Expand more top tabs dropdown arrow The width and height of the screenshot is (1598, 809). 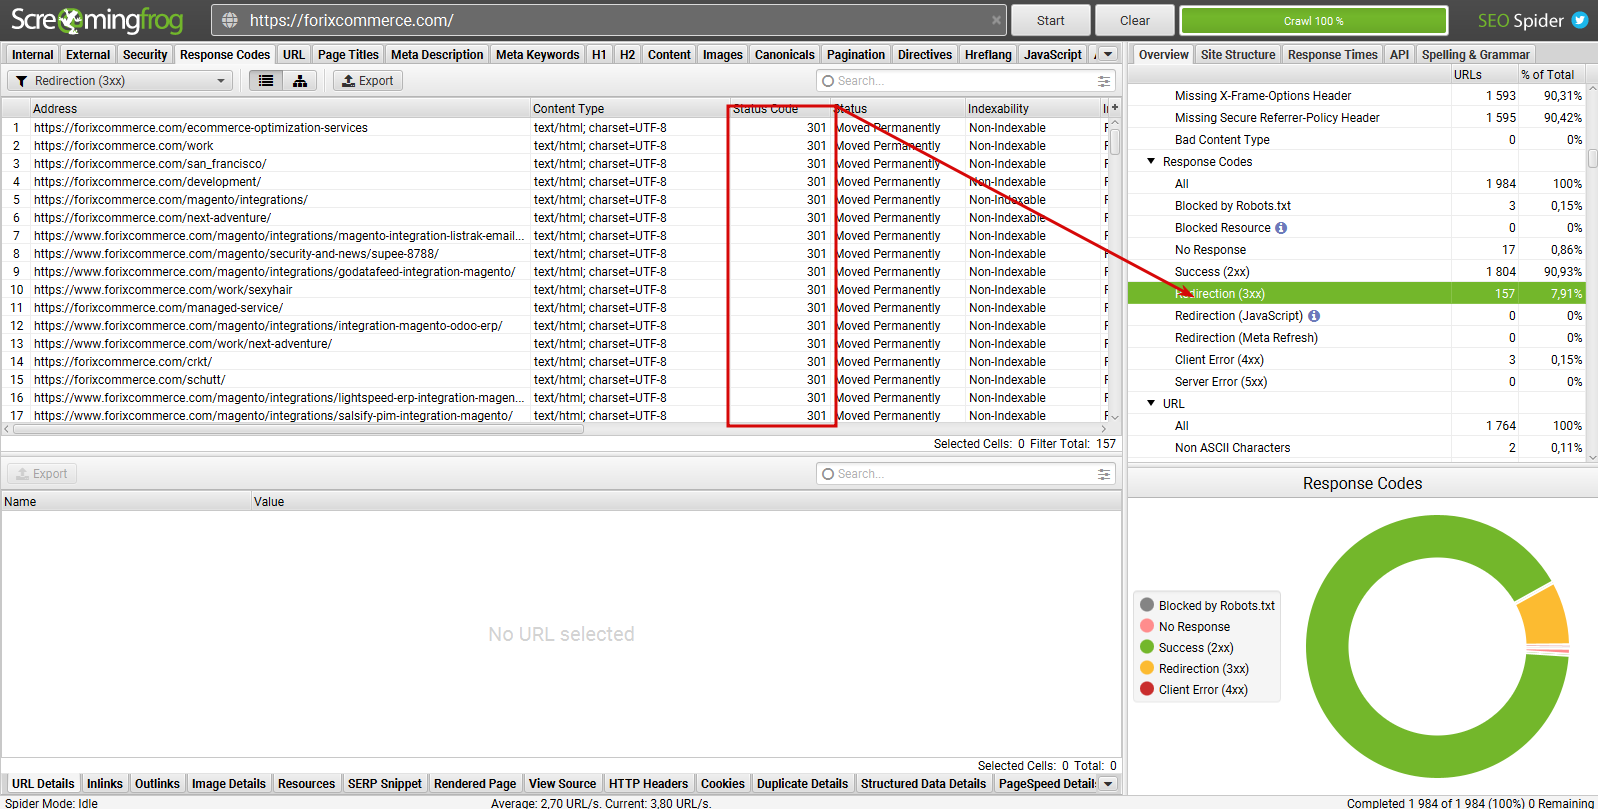click(1108, 55)
